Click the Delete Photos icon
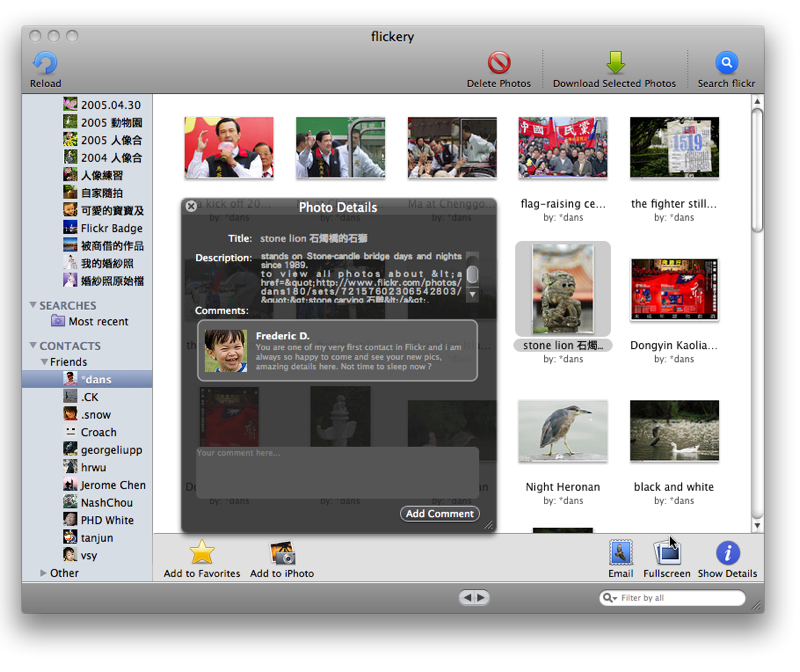The height and width of the screenshot is (672, 800). tap(498, 63)
